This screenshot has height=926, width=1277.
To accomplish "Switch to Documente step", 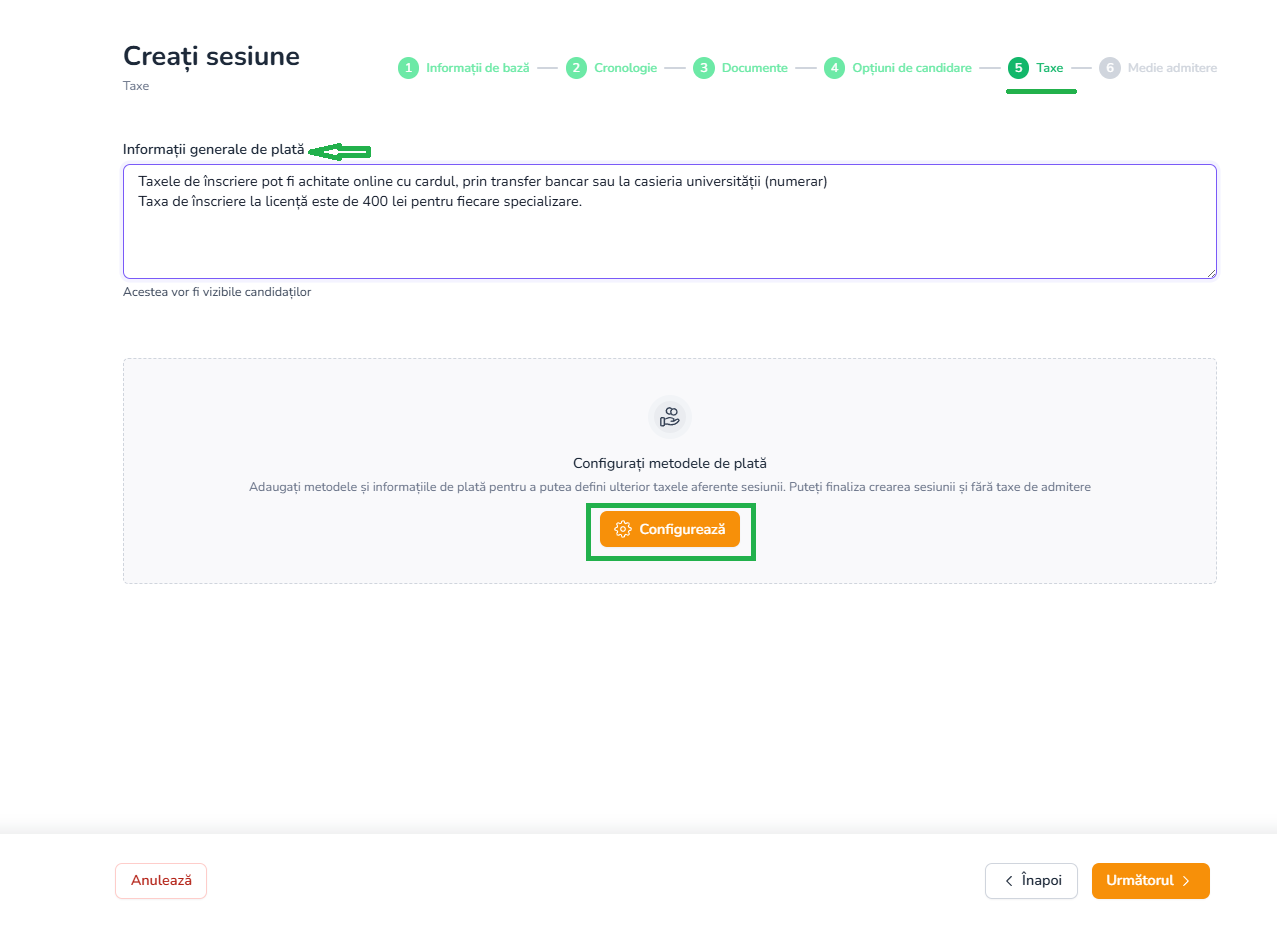I will click(x=755, y=68).
